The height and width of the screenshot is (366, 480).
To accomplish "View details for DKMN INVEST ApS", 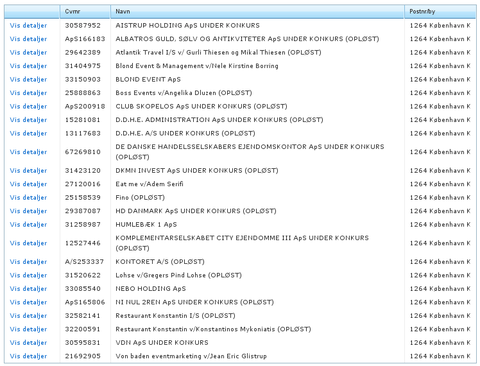I will (28, 171).
